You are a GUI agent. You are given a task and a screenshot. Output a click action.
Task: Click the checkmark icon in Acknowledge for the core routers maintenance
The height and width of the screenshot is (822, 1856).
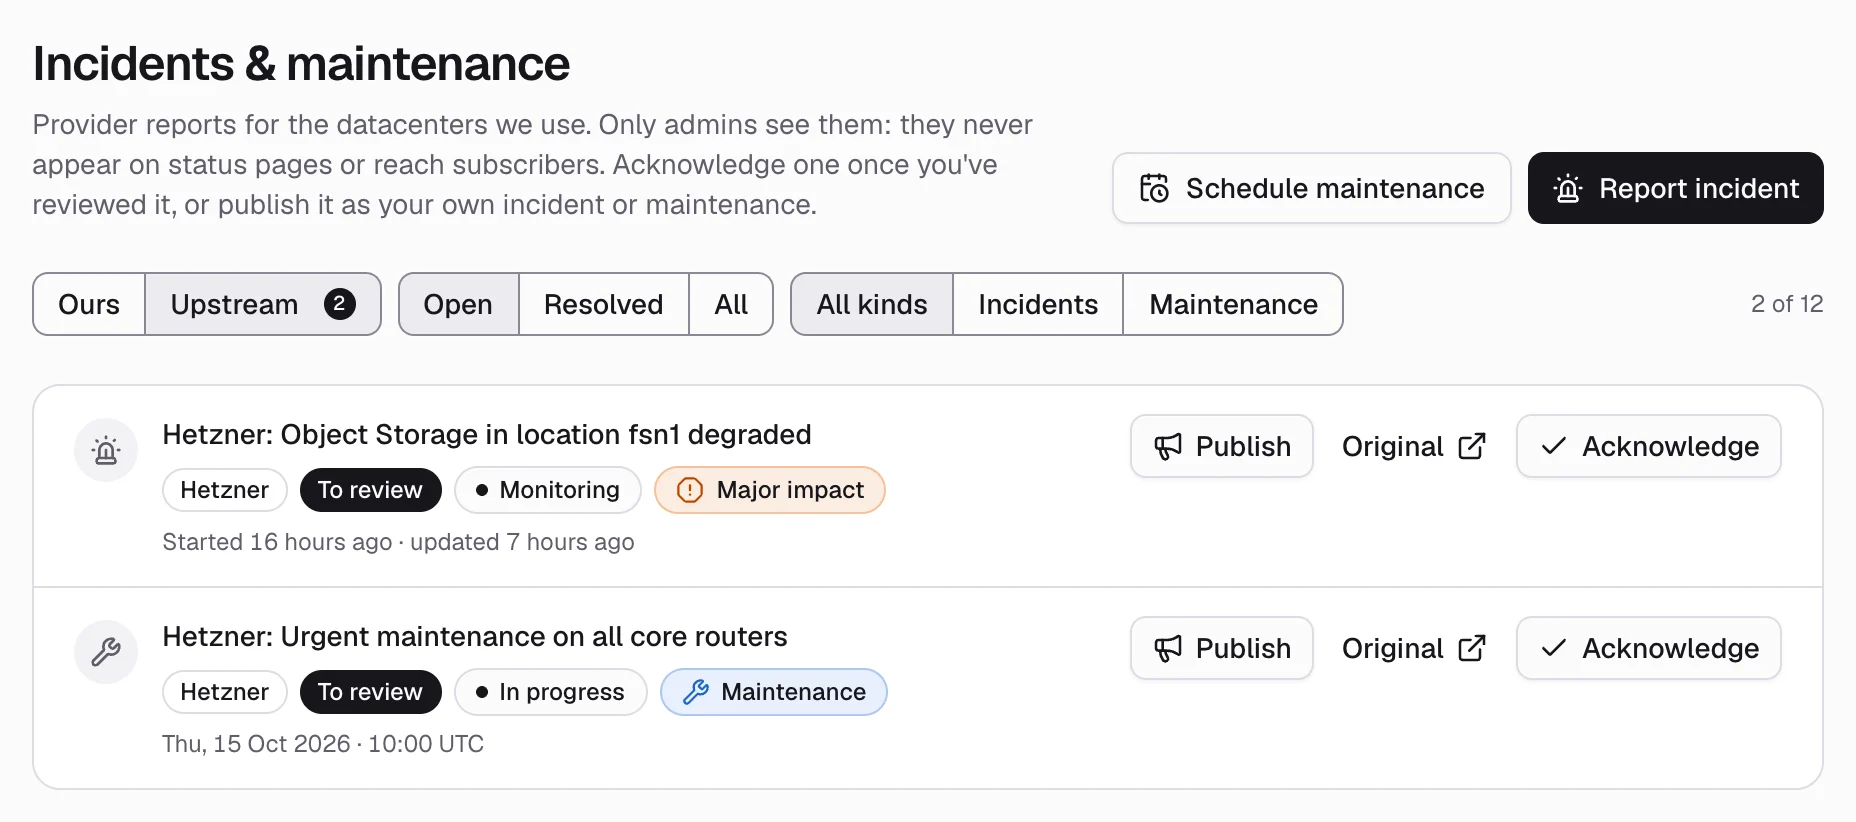click(x=1553, y=648)
